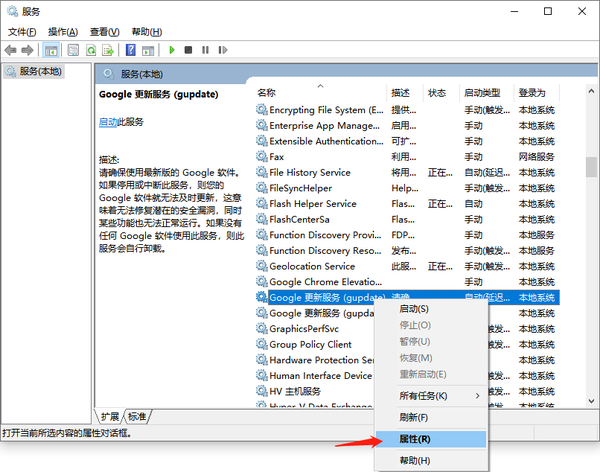The image size is (600, 472).
Task: Switch to the 标准 tab at bottom
Action: (137, 417)
